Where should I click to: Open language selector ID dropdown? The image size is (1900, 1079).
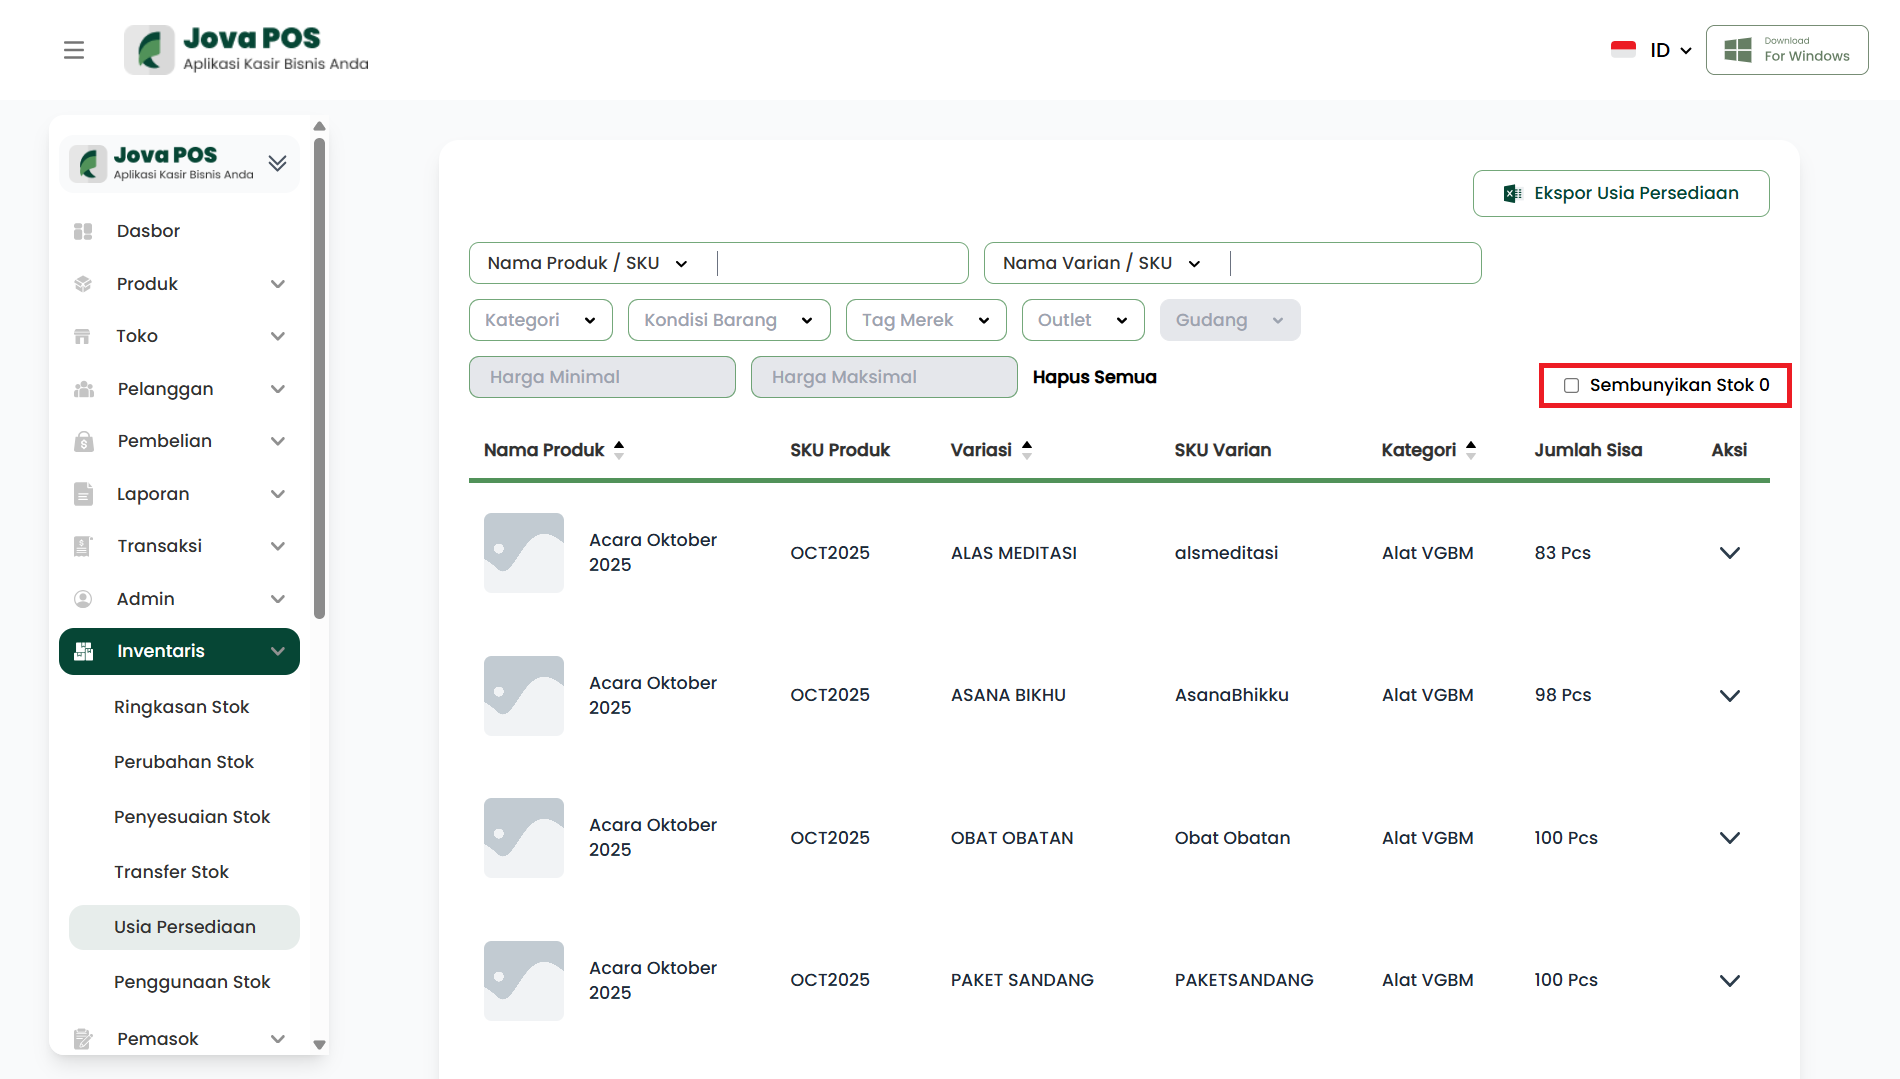pos(1670,50)
